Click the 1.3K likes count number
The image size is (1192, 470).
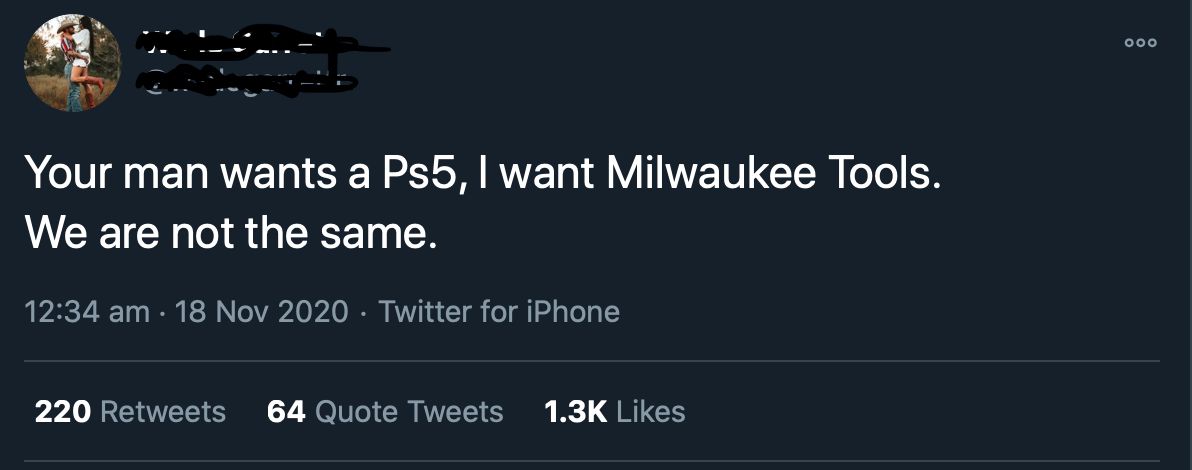[576, 411]
